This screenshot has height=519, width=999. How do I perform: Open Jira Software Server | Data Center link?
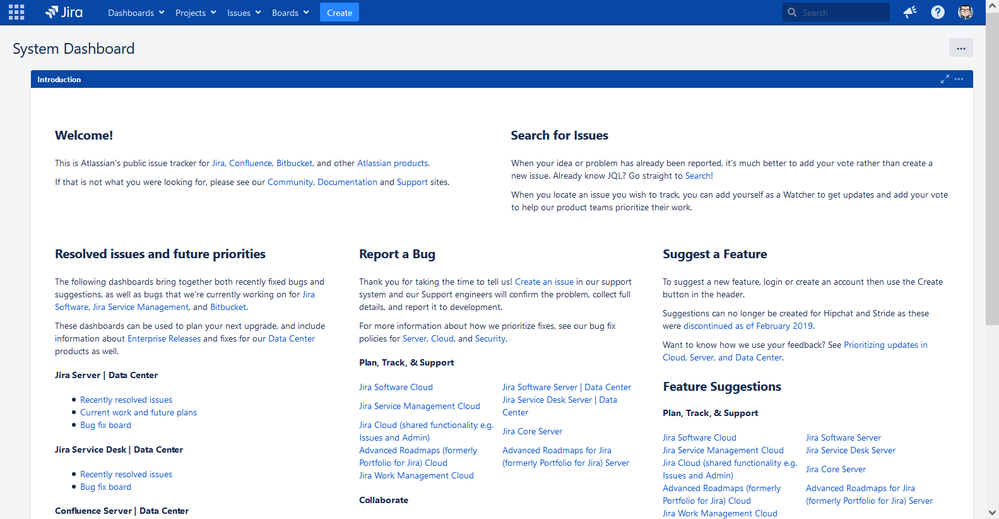(x=566, y=387)
